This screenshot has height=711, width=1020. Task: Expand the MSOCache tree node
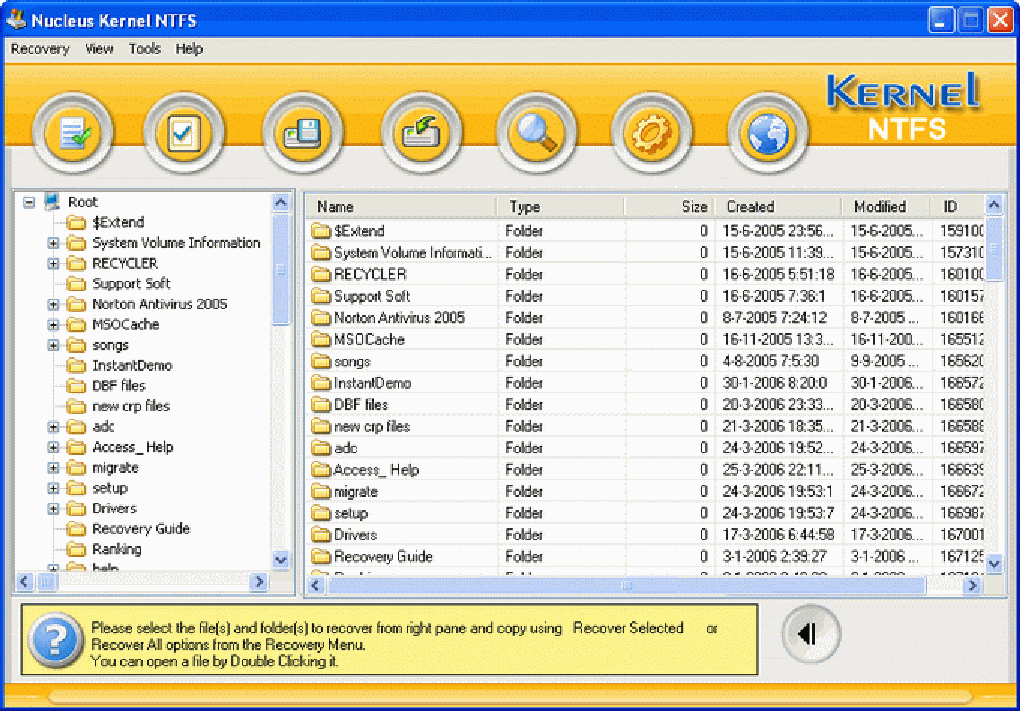[53, 325]
